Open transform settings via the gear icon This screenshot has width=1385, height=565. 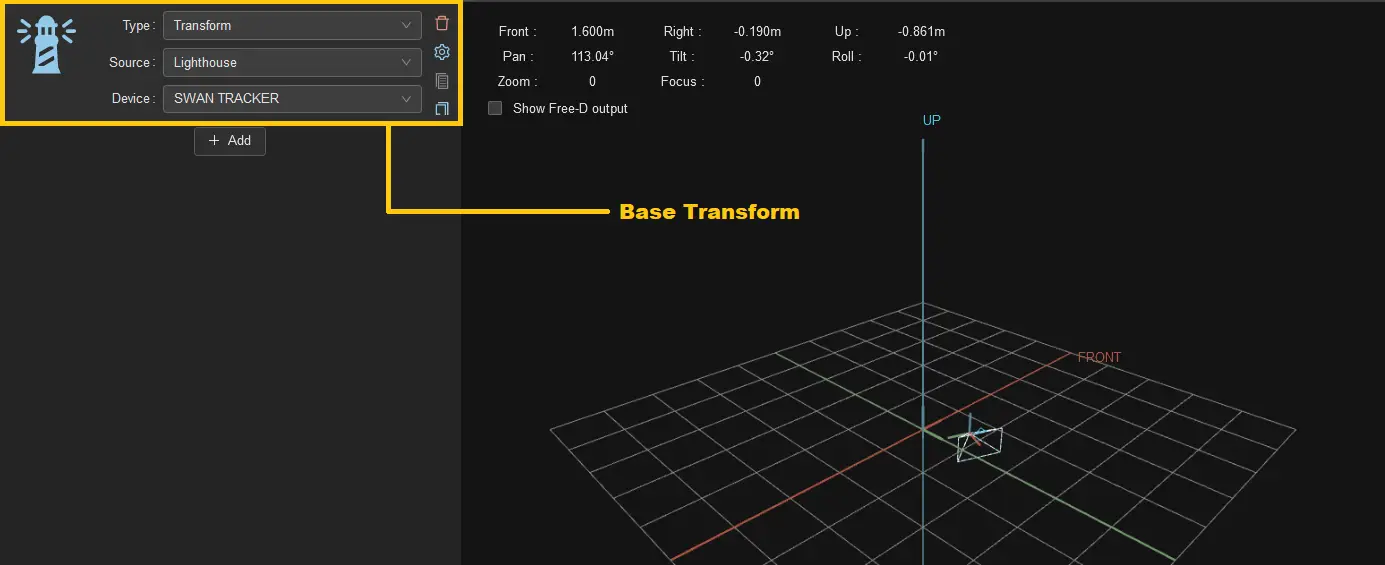[442, 52]
